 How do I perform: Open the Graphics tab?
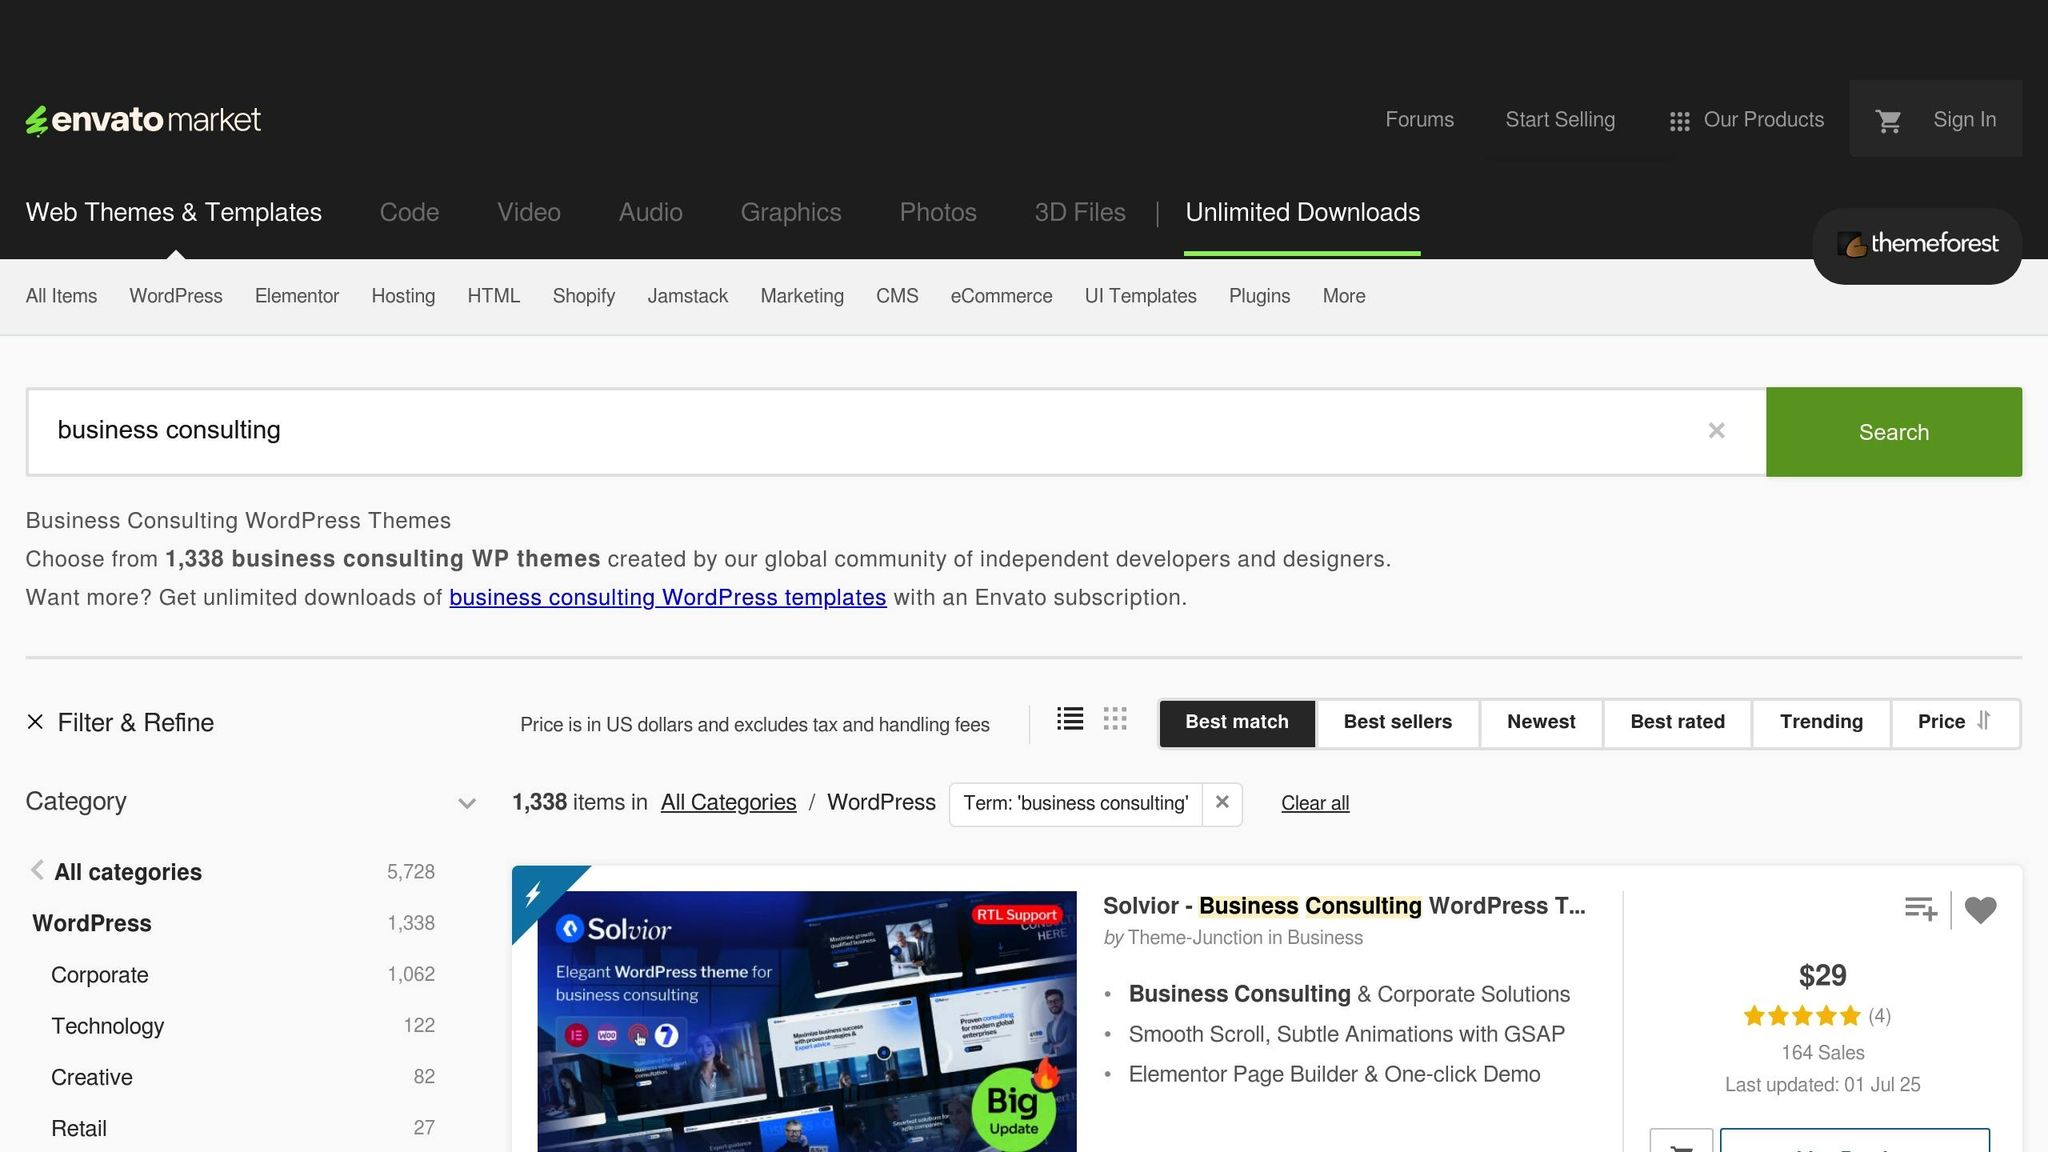click(x=791, y=212)
